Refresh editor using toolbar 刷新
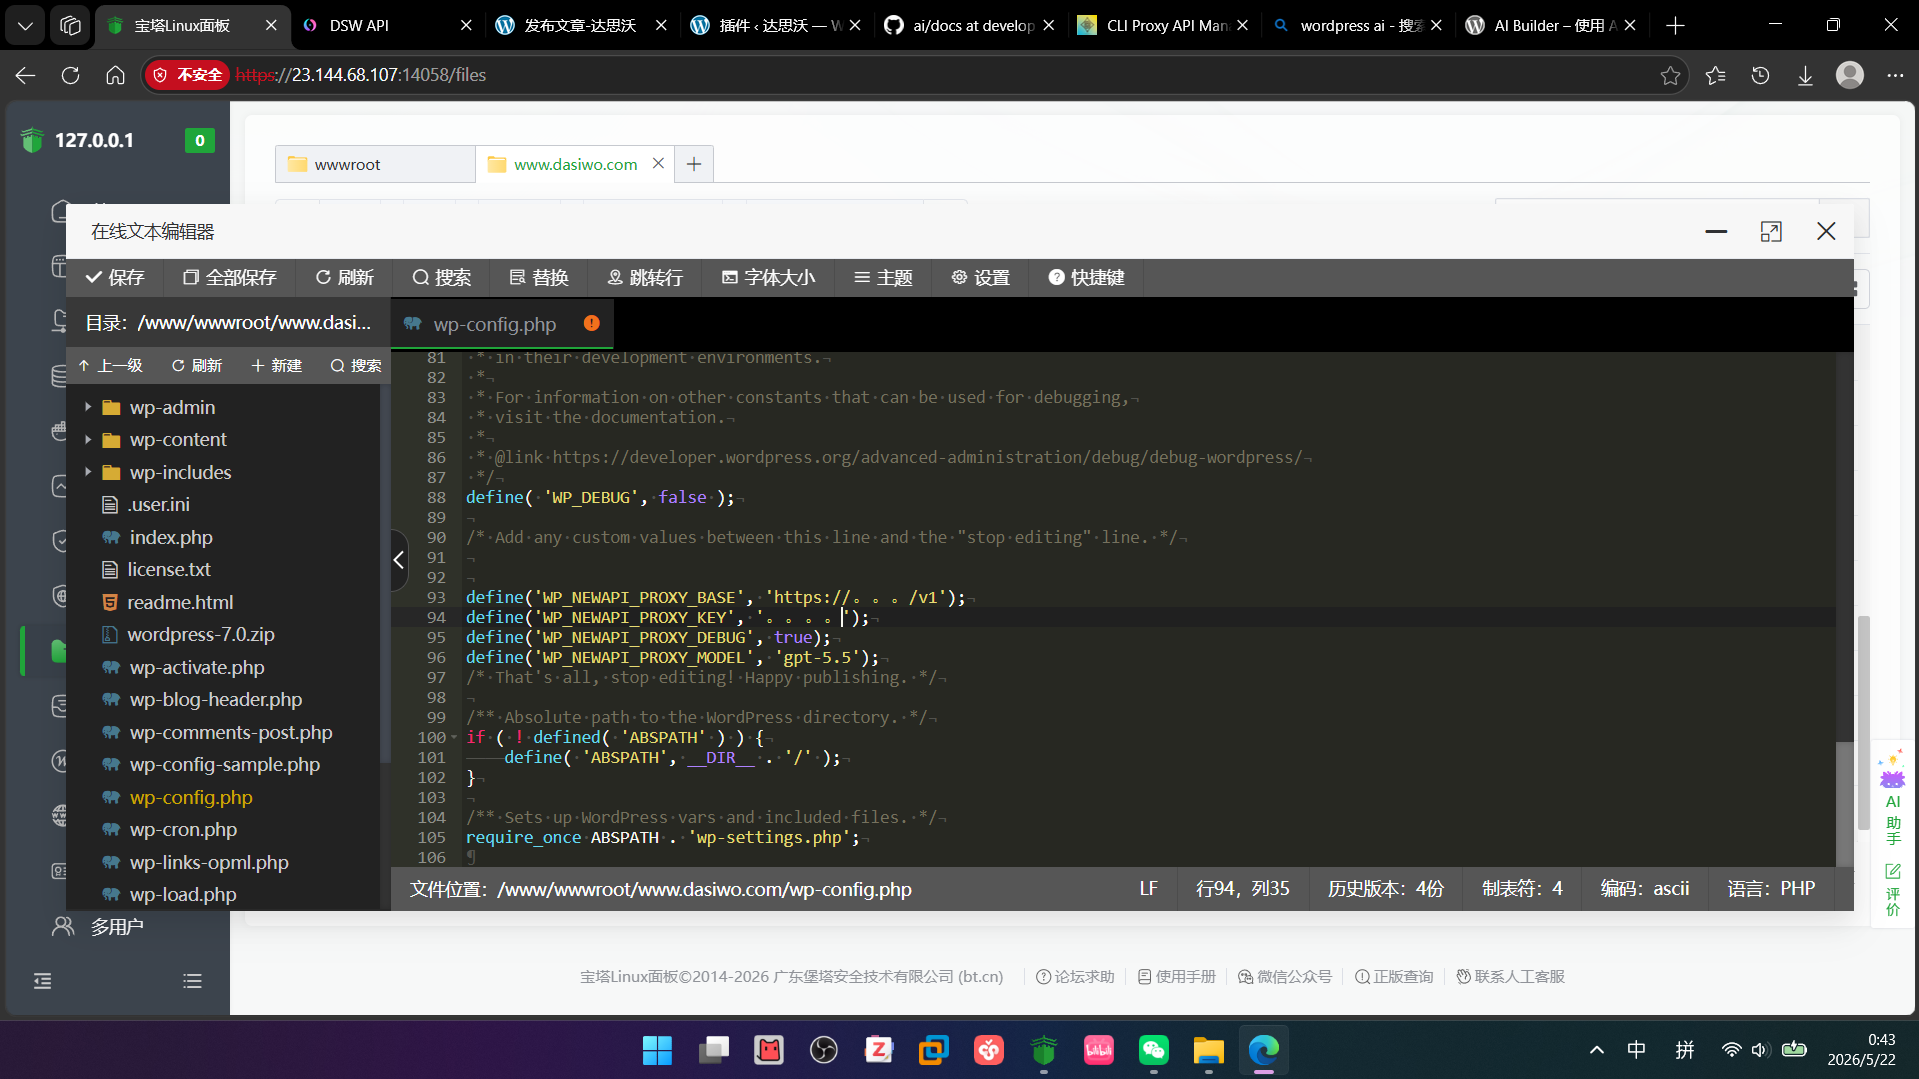 (x=345, y=277)
